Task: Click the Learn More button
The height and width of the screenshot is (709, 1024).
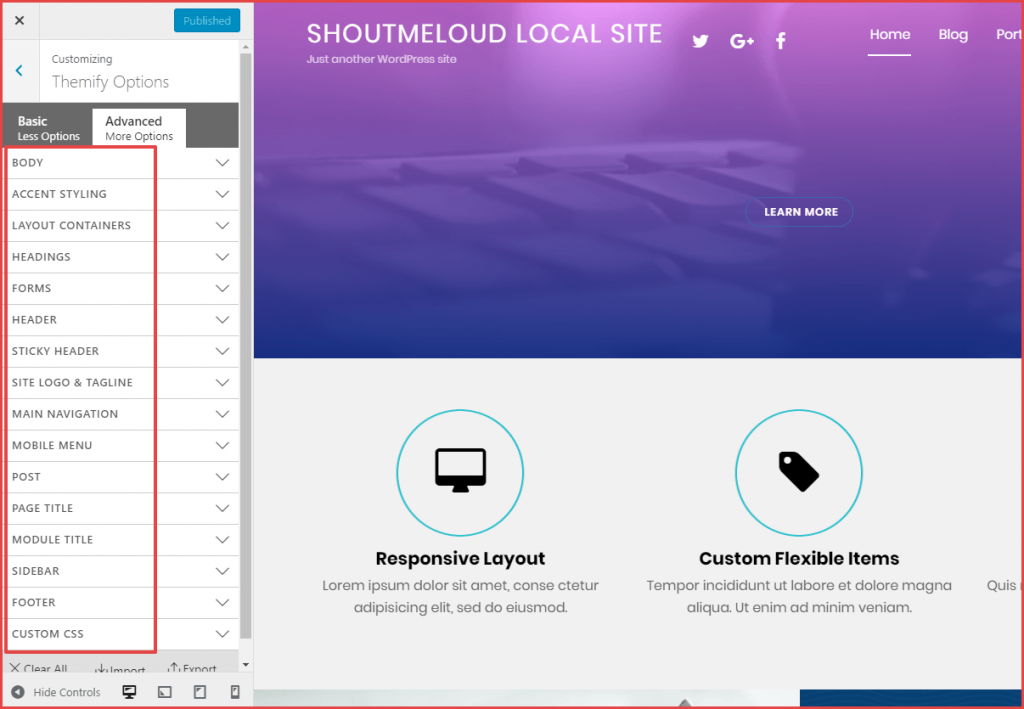Action: click(x=799, y=212)
